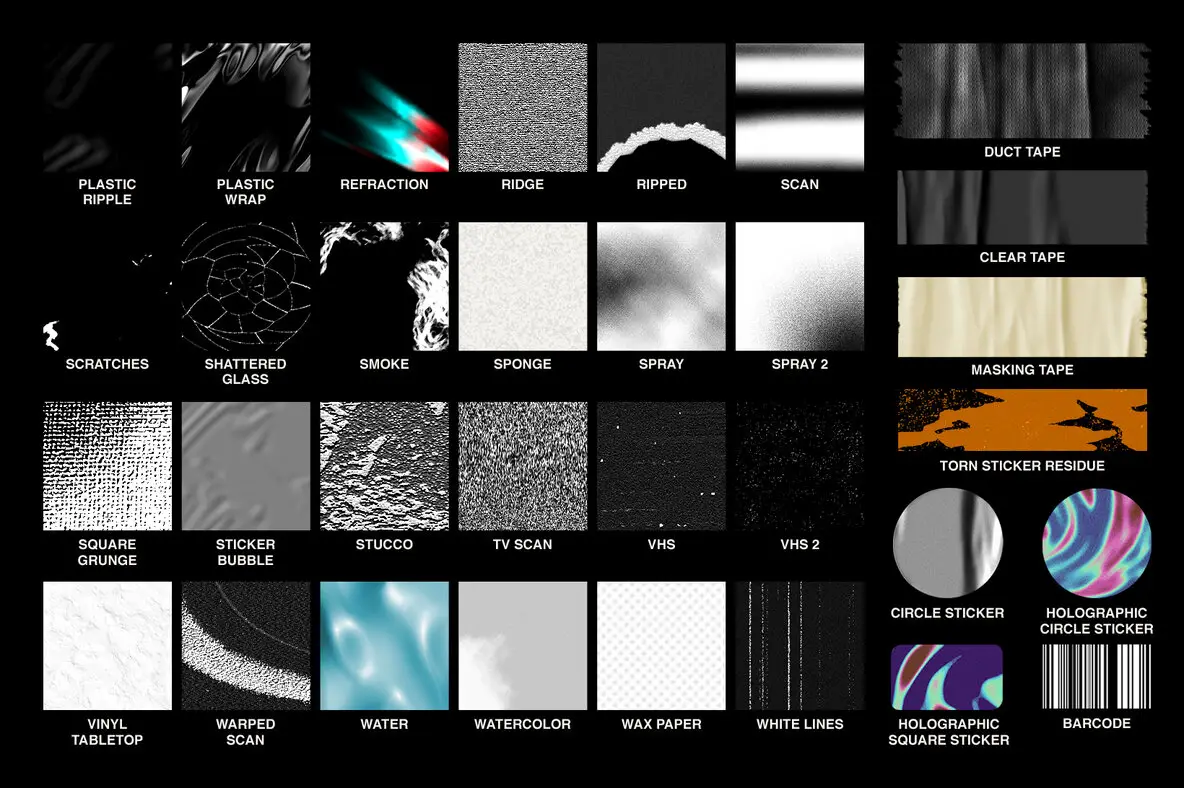
Task: Select the Ridge texture swatch
Action: point(522,107)
